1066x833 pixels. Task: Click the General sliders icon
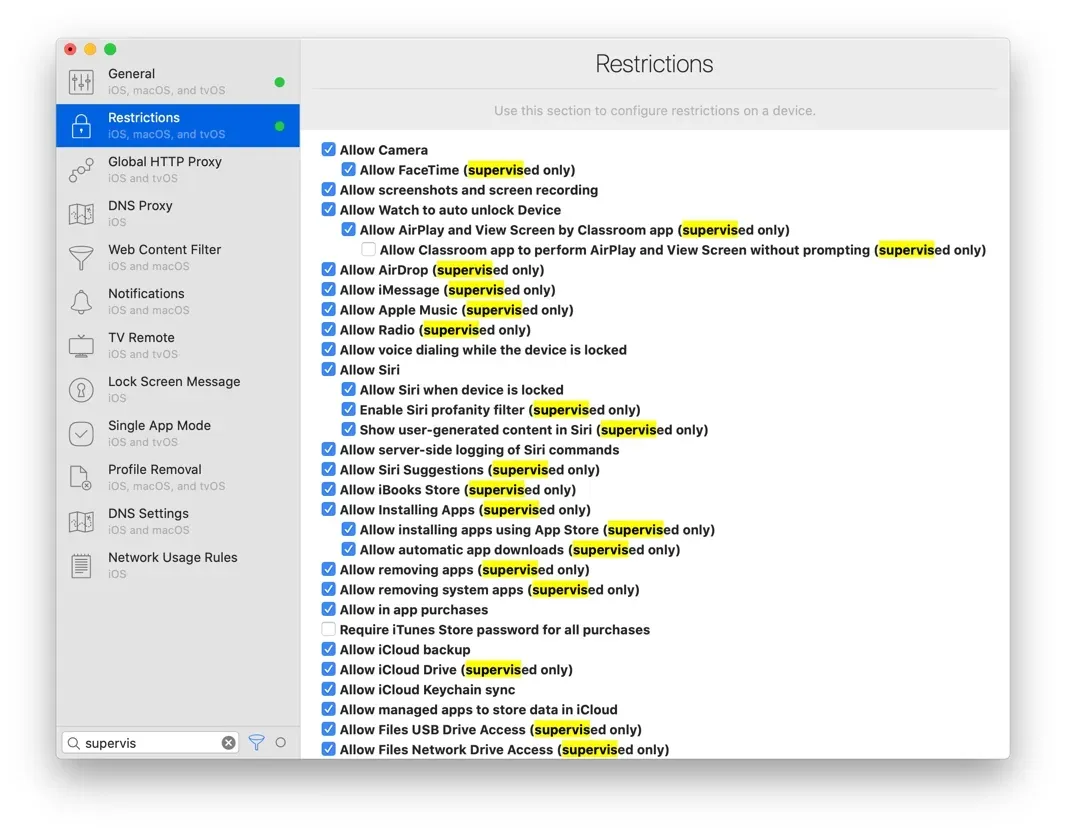click(81, 81)
